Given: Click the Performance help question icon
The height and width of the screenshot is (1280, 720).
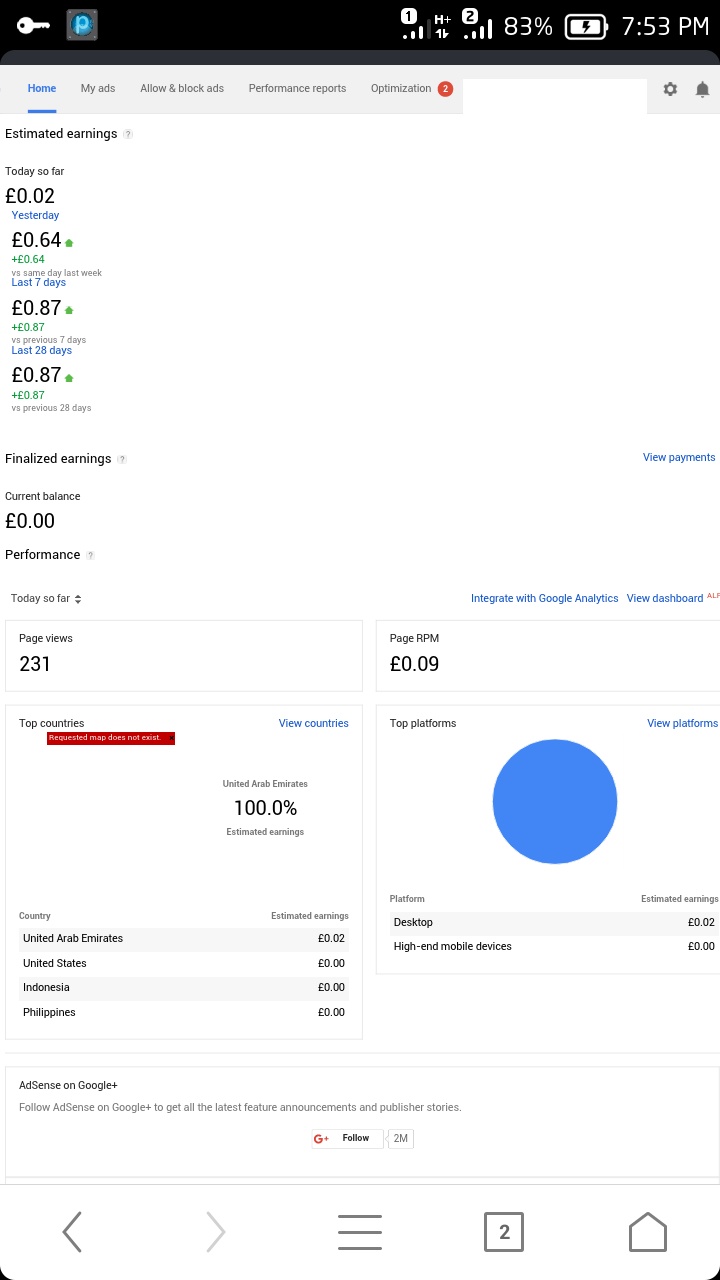Looking at the screenshot, I should pos(91,556).
